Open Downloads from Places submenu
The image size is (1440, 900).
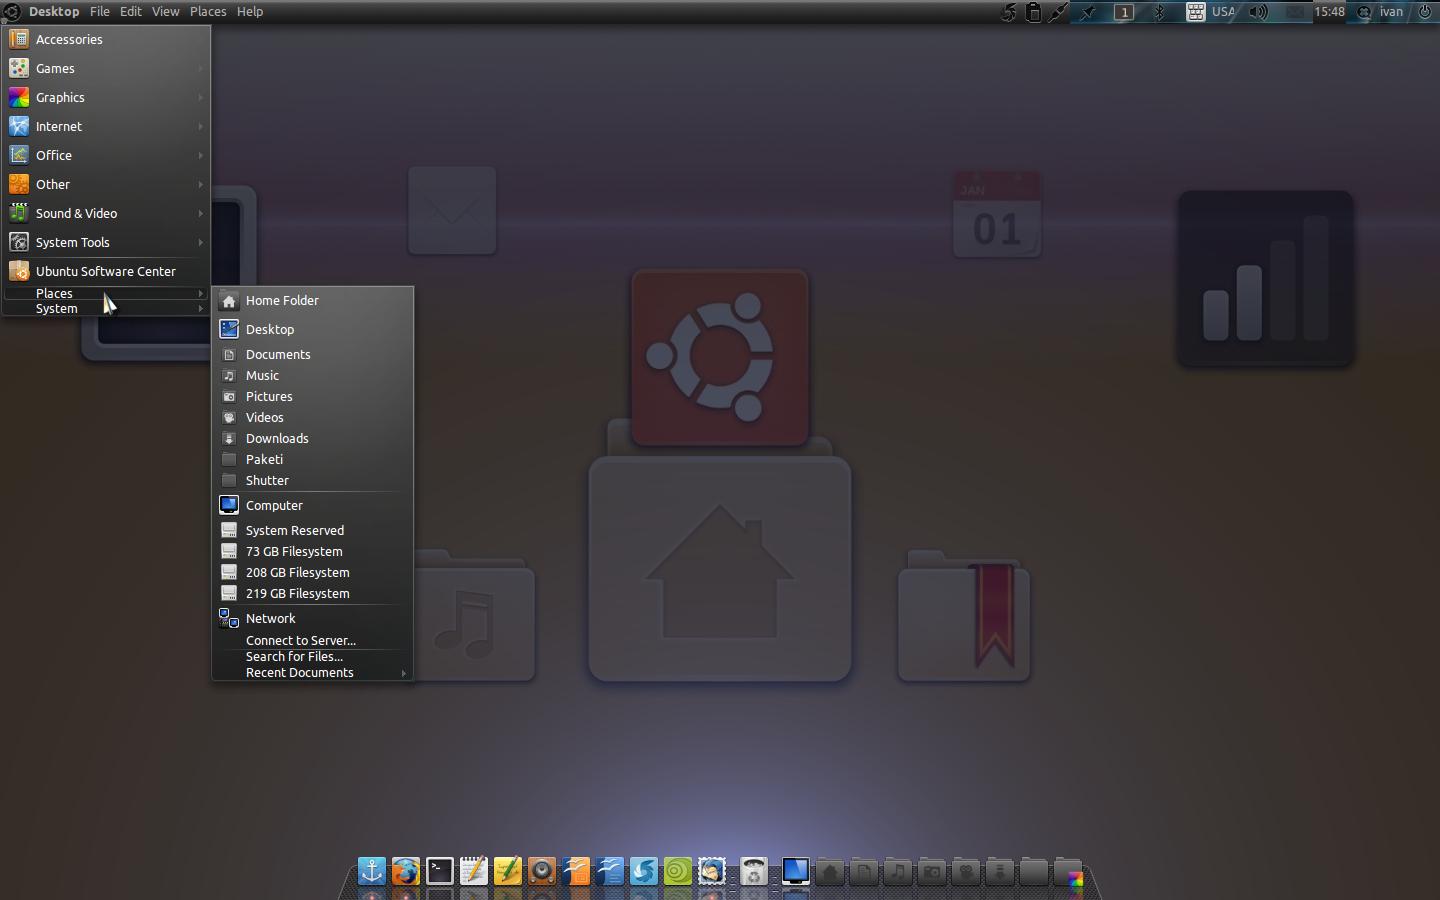(x=312, y=438)
